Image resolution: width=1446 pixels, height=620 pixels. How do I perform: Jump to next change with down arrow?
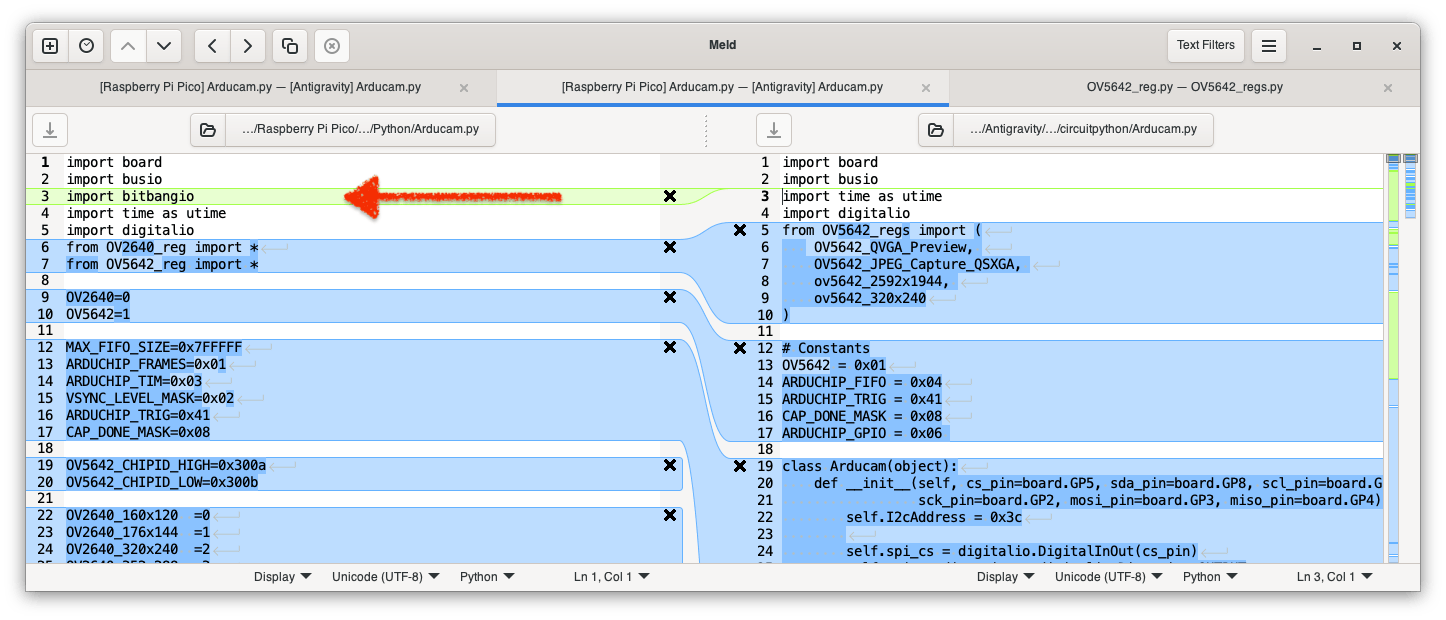click(x=164, y=46)
